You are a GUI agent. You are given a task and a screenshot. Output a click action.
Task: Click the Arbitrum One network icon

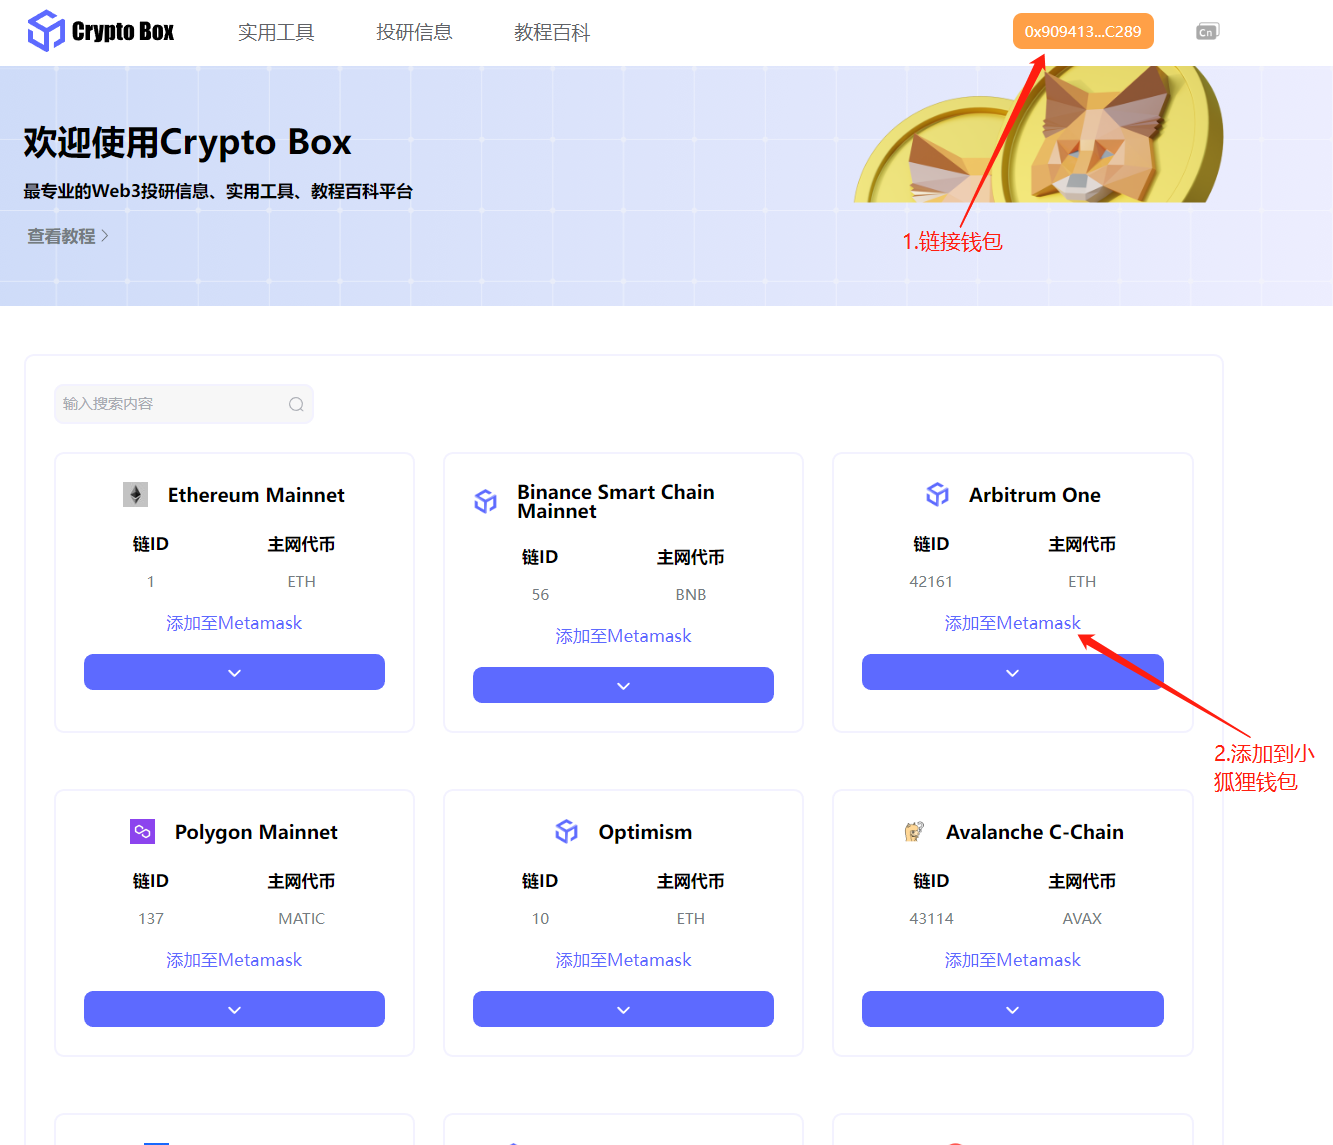tap(937, 494)
